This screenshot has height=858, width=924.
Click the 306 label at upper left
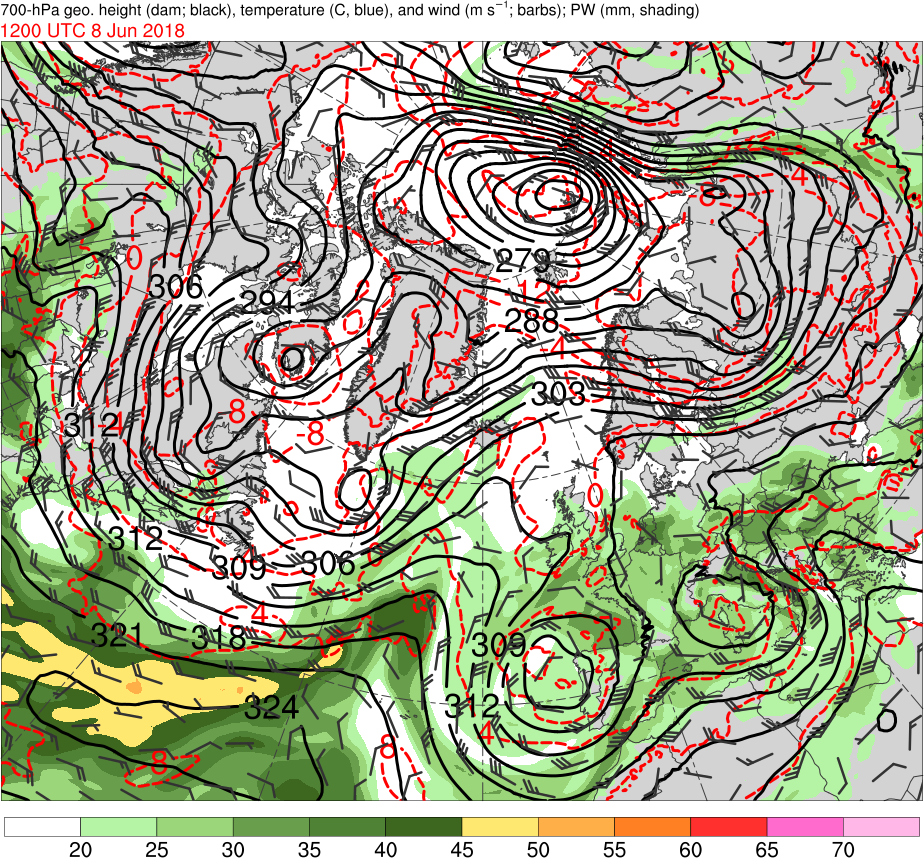point(176,288)
